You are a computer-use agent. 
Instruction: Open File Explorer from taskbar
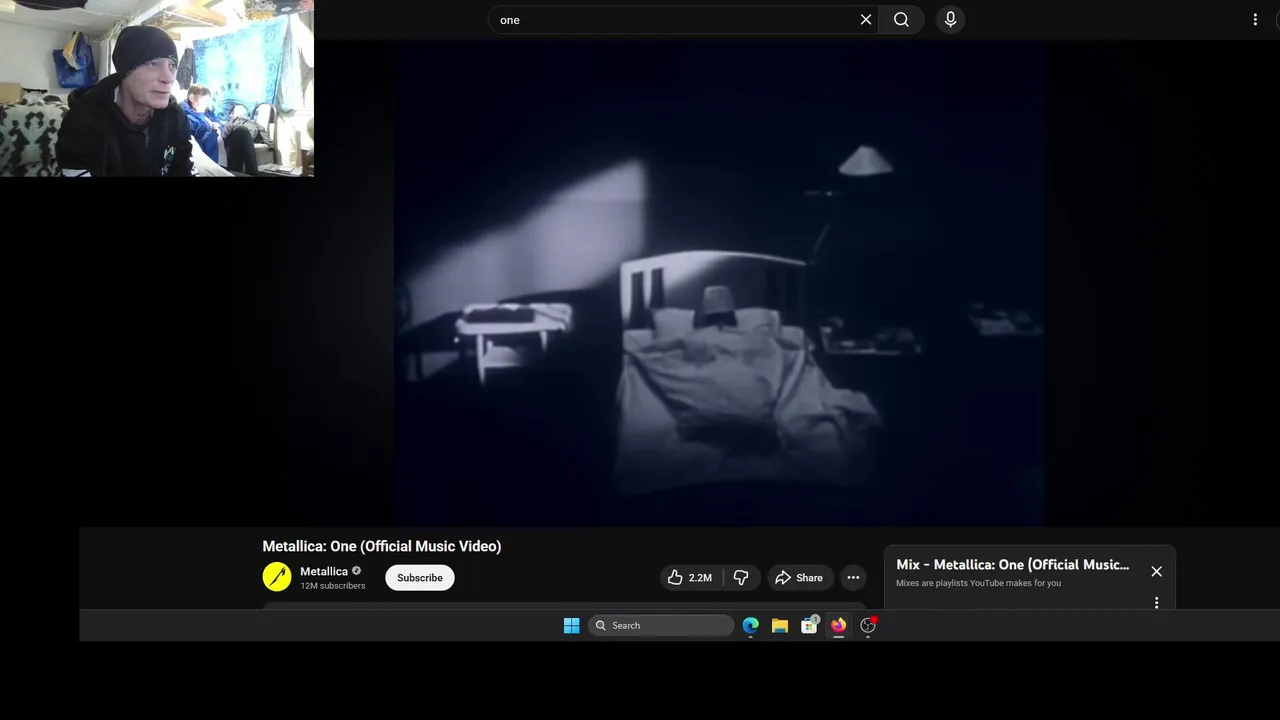tap(780, 625)
